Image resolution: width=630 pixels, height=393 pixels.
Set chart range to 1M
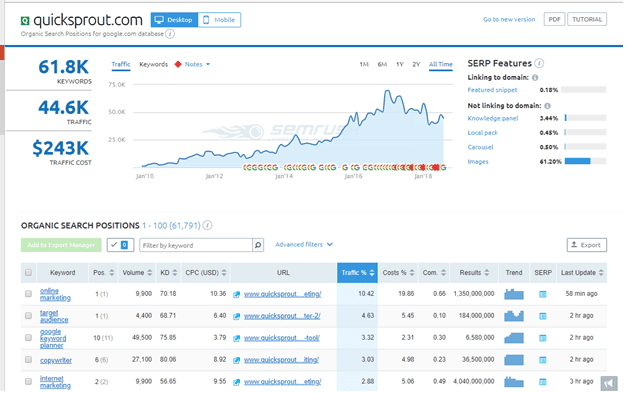pyautogui.click(x=364, y=64)
